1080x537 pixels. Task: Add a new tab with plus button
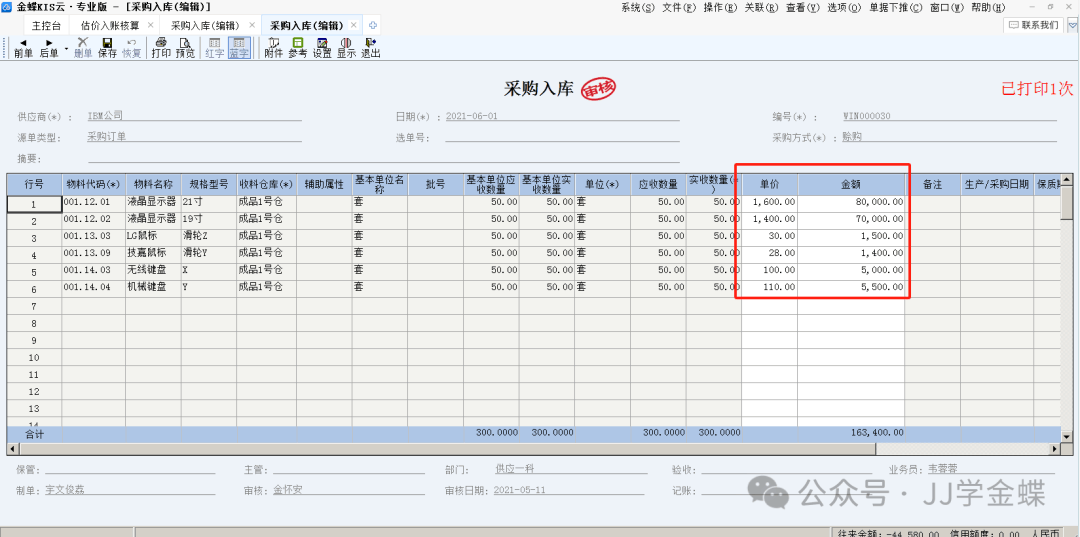(x=373, y=25)
